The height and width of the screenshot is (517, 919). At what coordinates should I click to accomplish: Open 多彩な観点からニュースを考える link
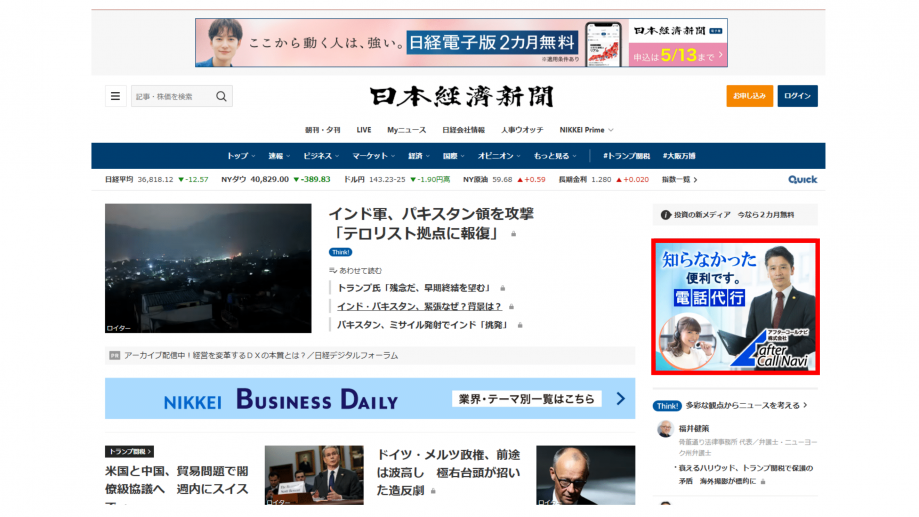pos(746,406)
